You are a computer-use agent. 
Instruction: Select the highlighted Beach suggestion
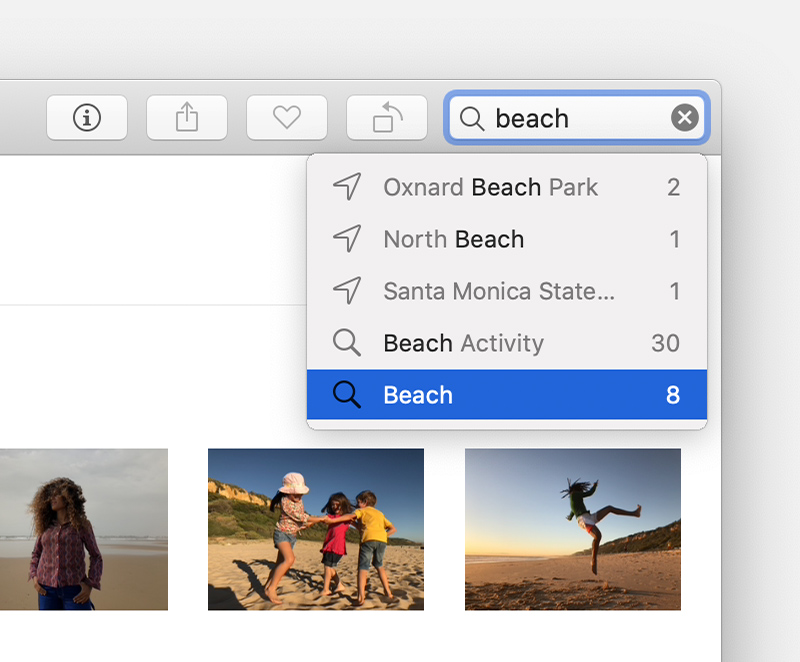point(507,395)
